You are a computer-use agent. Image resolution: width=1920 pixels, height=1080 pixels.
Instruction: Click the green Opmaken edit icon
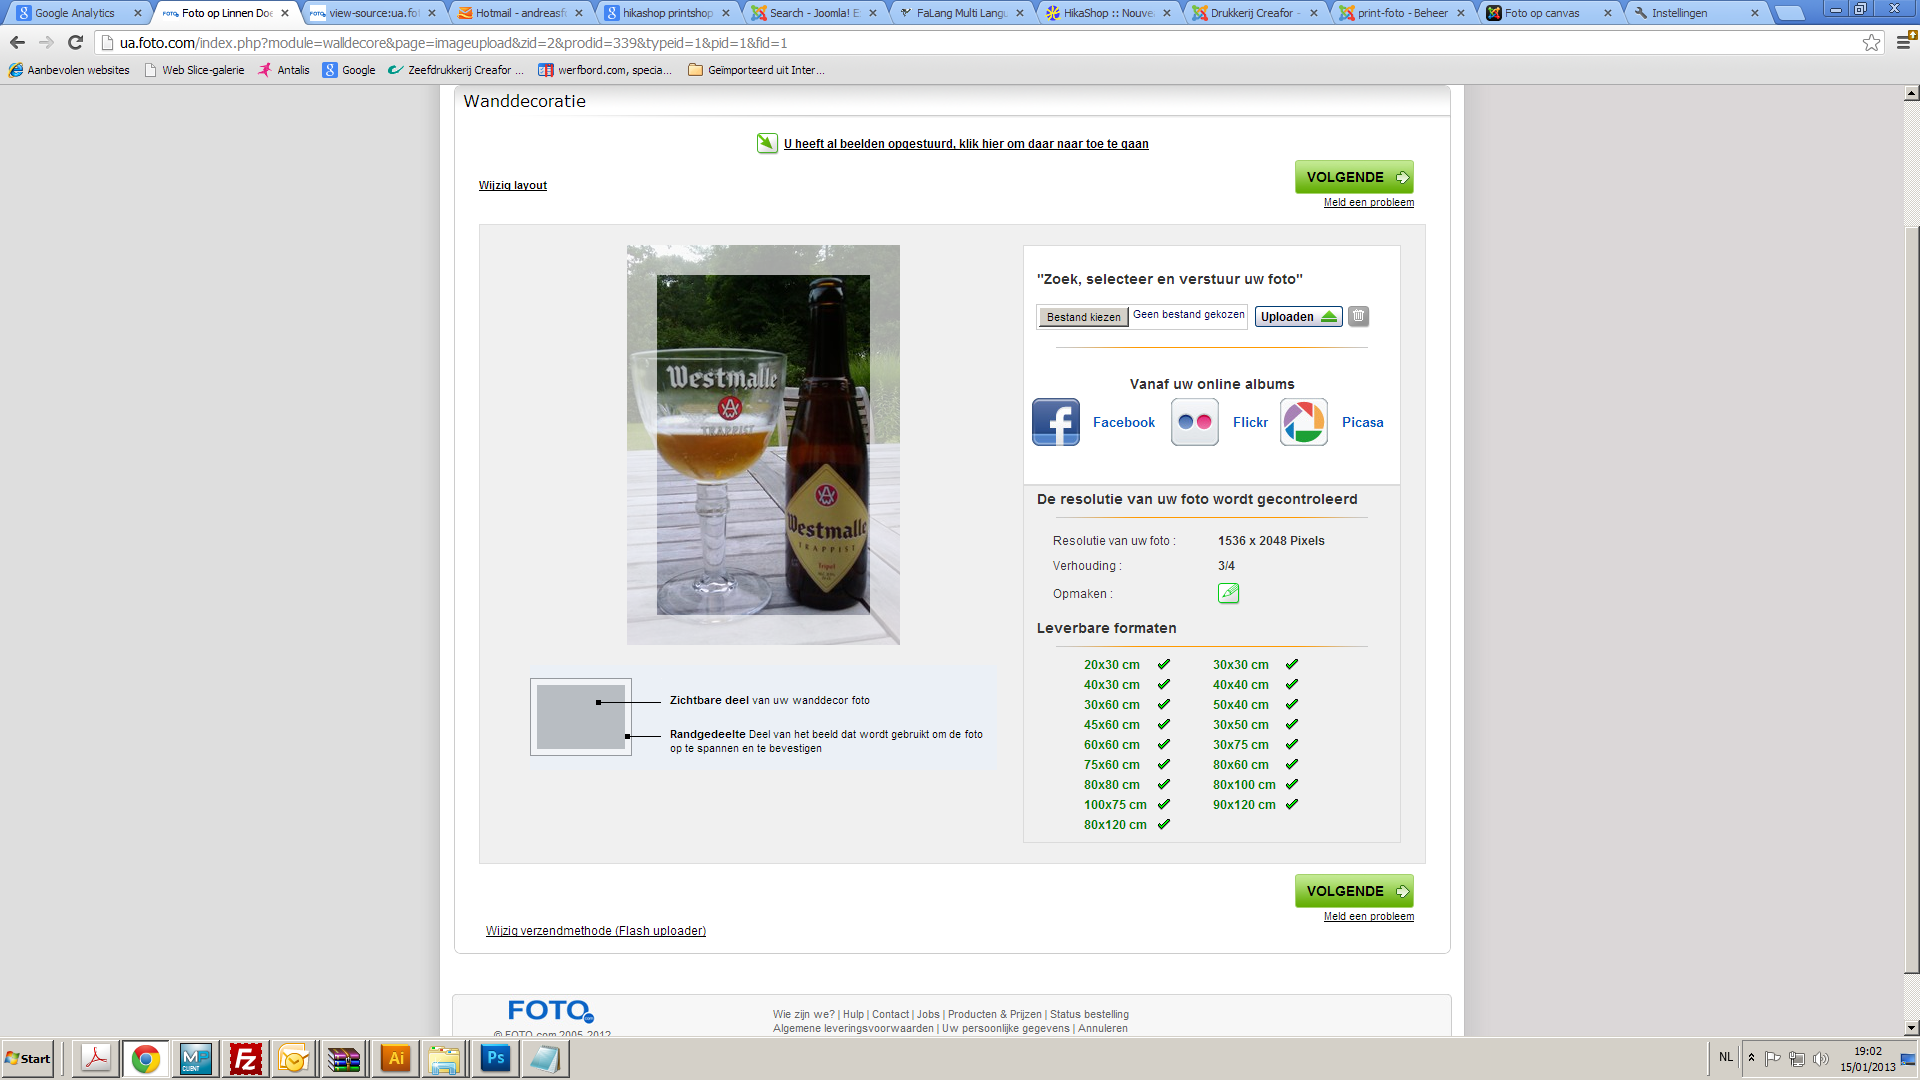click(x=1228, y=593)
